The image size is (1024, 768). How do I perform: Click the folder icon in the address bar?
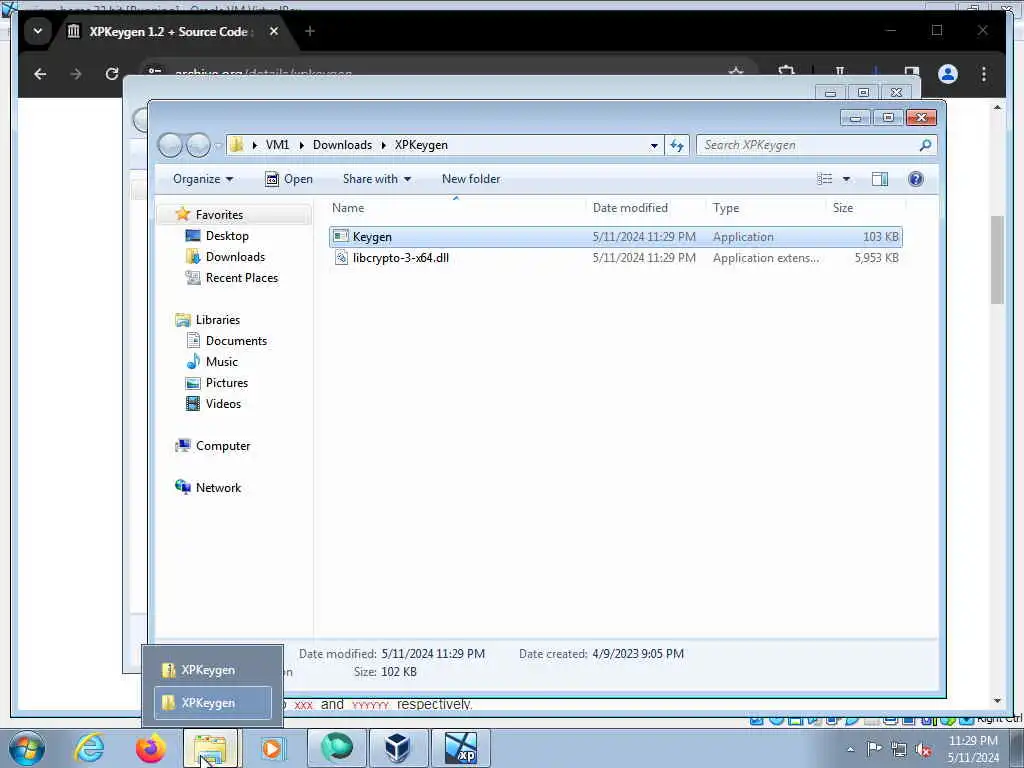[x=237, y=145]
